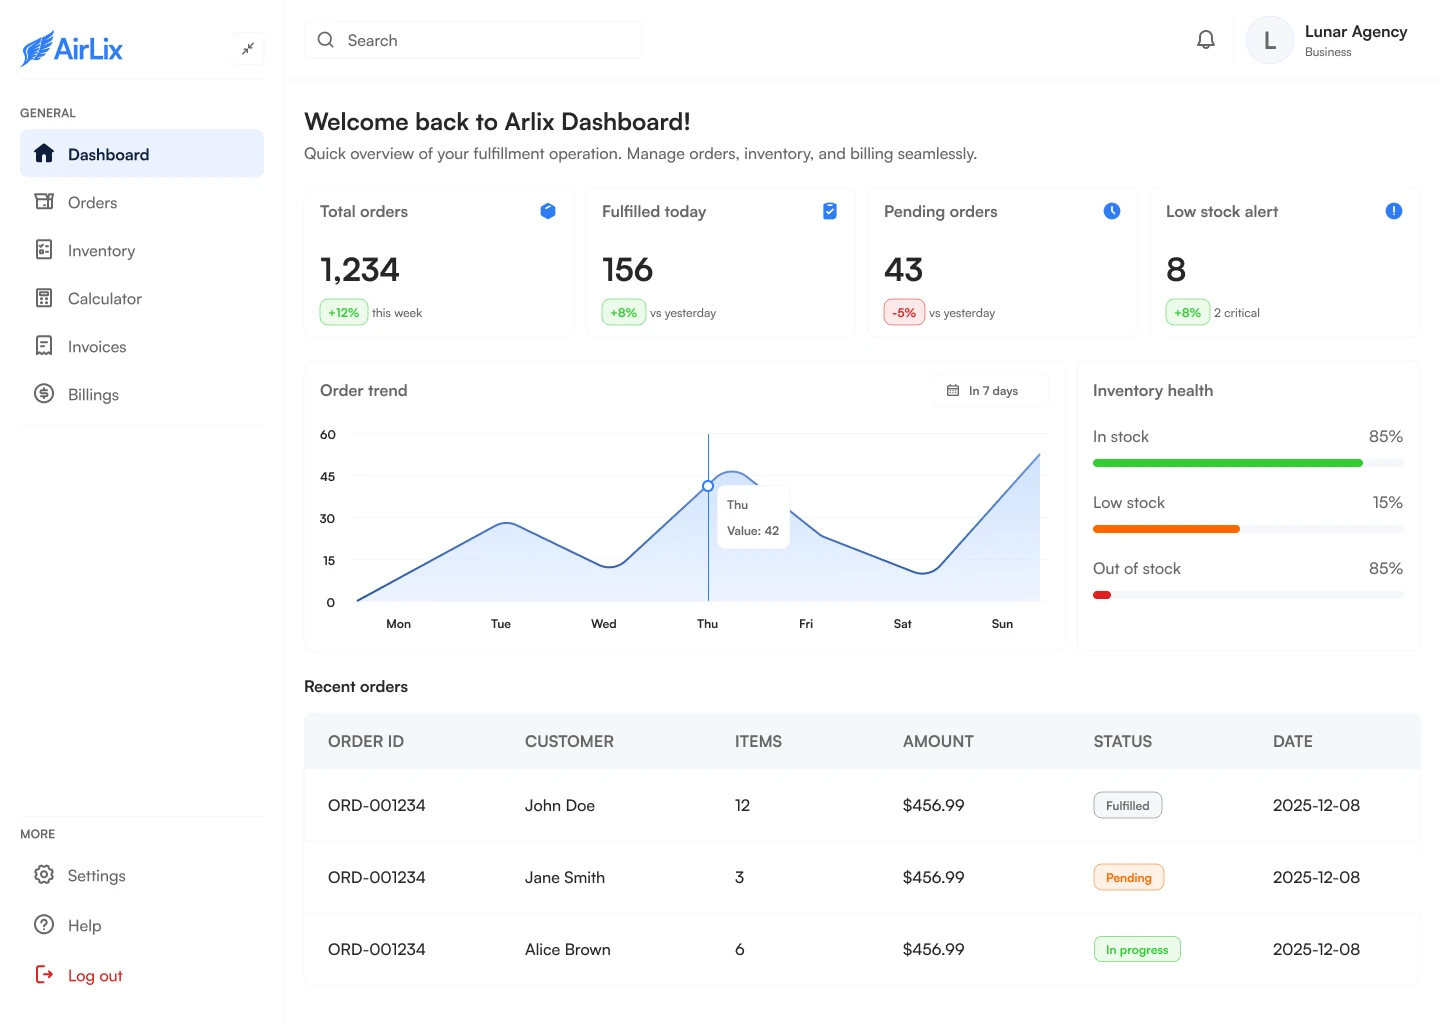Click the clock icon on Pending orders card
The width and height of the screenshot is (1440, 1024).
coord(1111,211)
